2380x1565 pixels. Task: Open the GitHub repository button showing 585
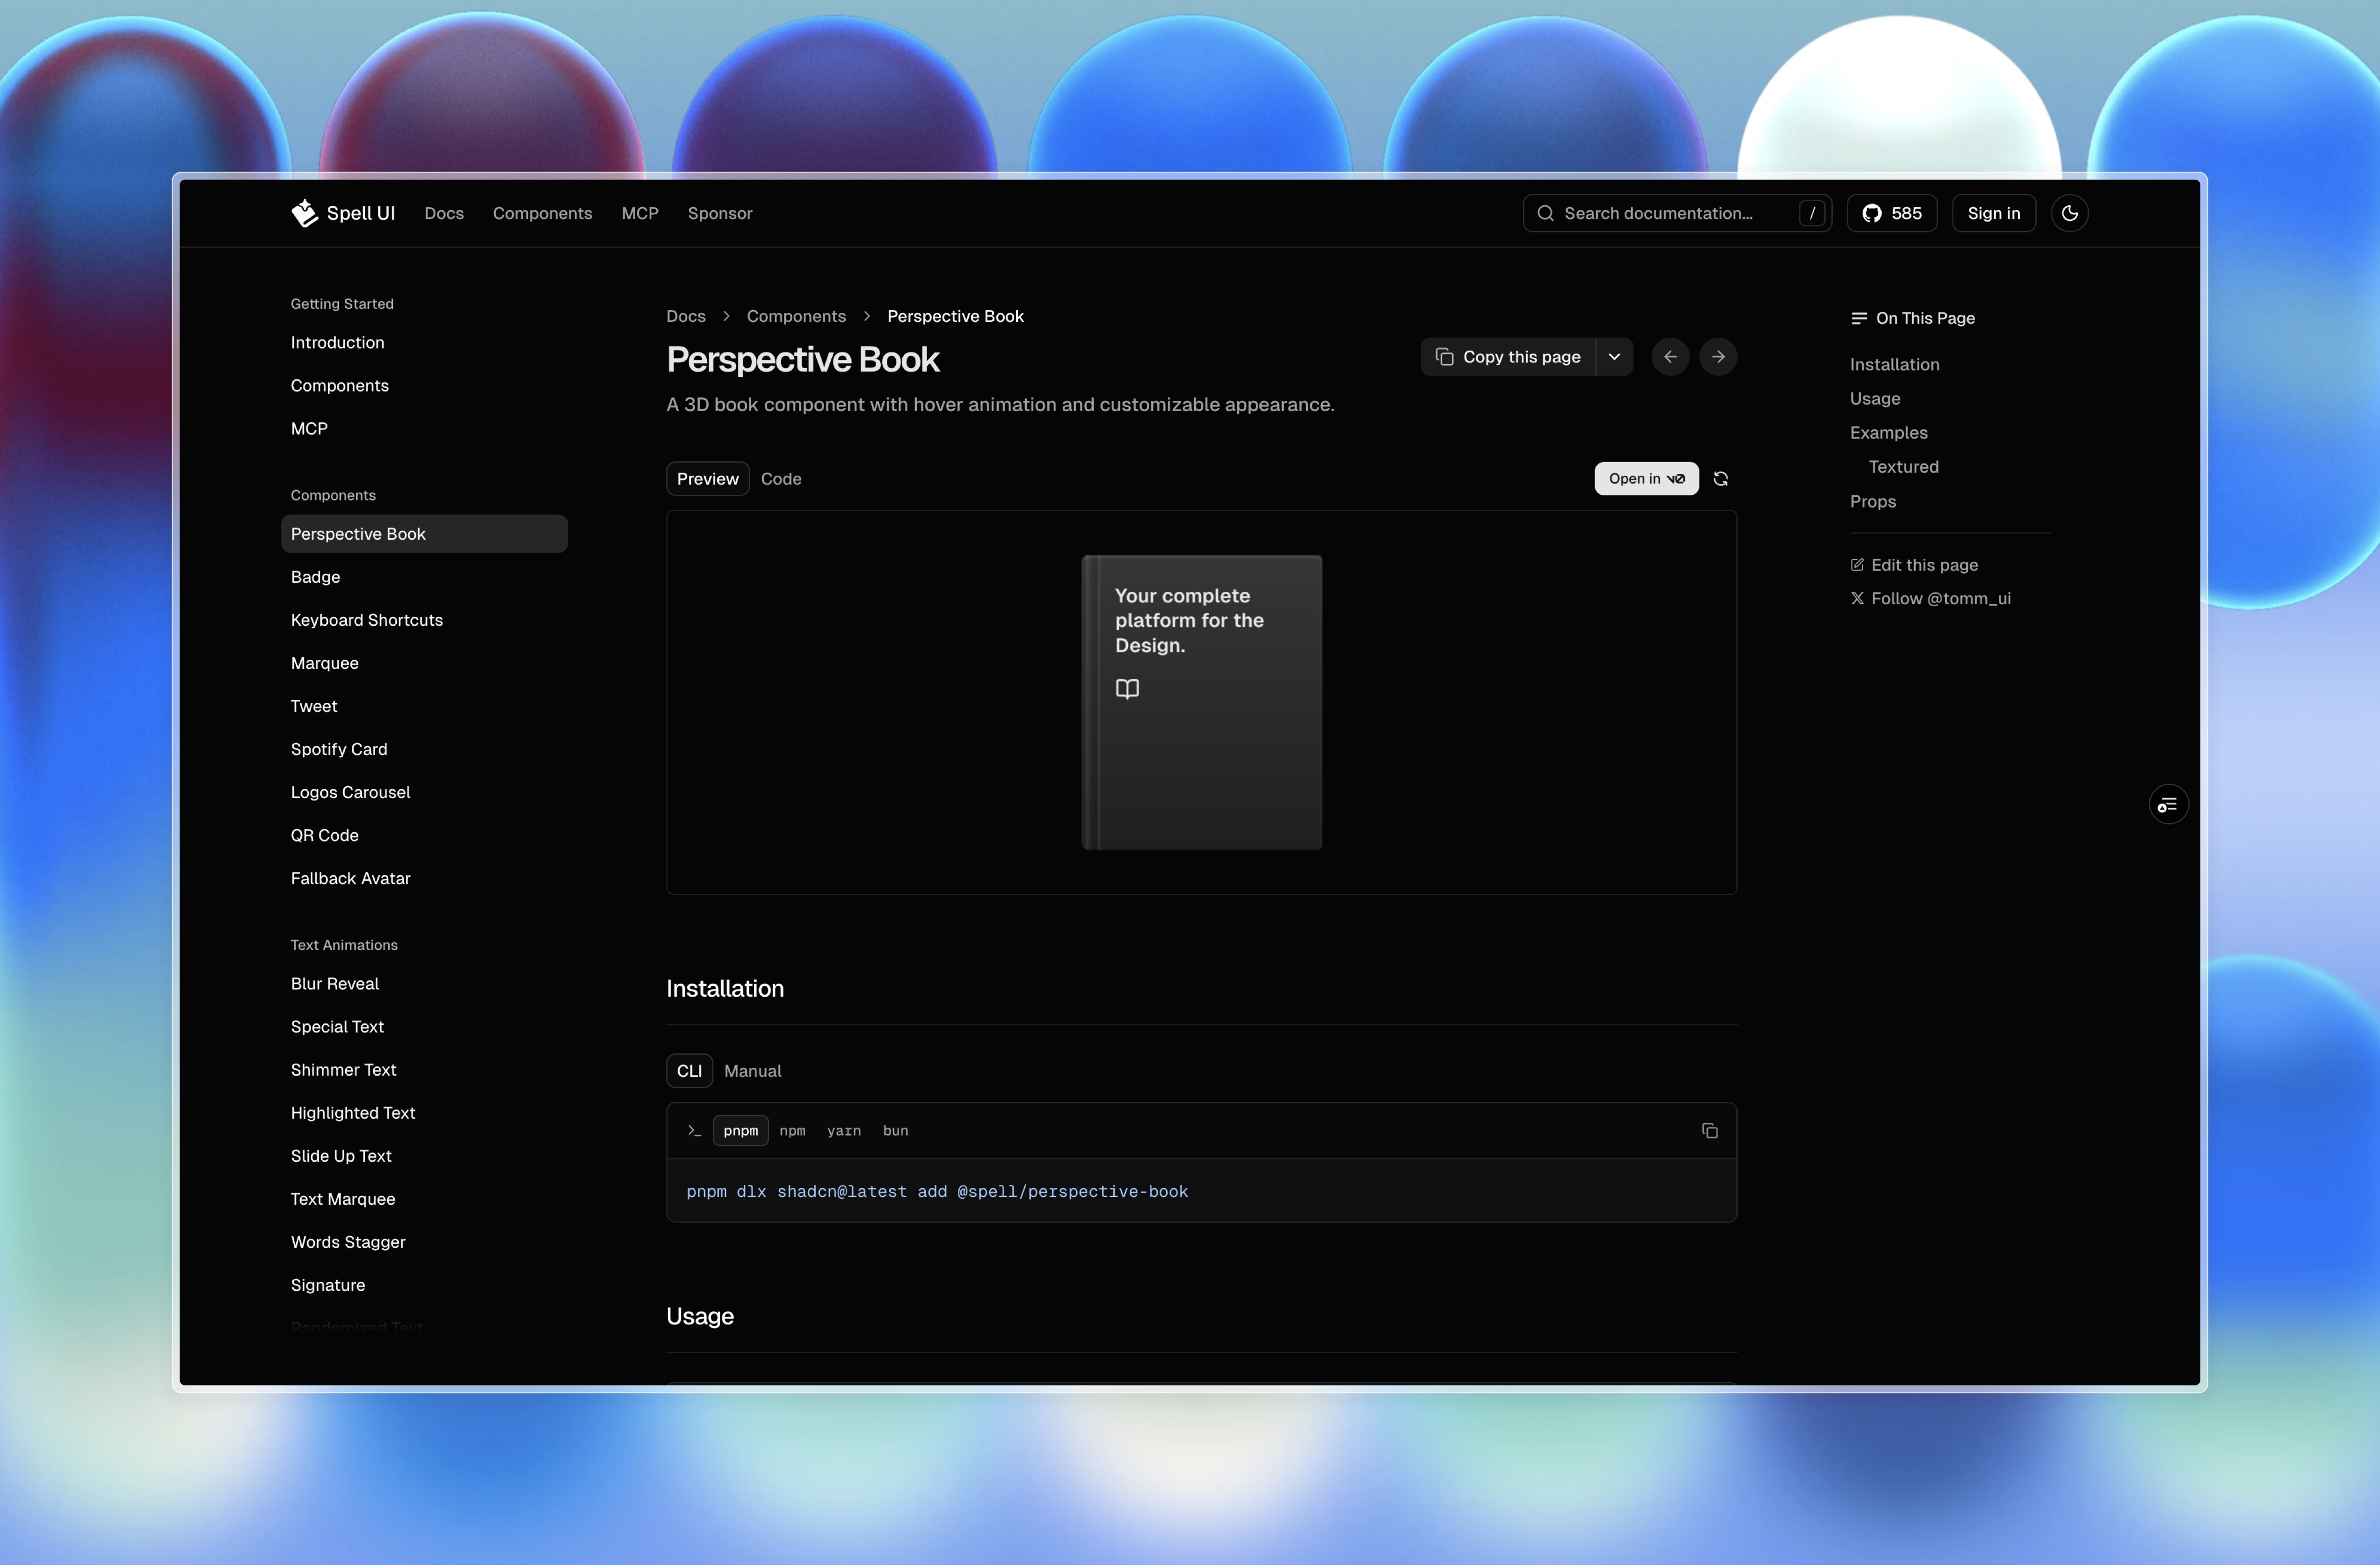1891,213
